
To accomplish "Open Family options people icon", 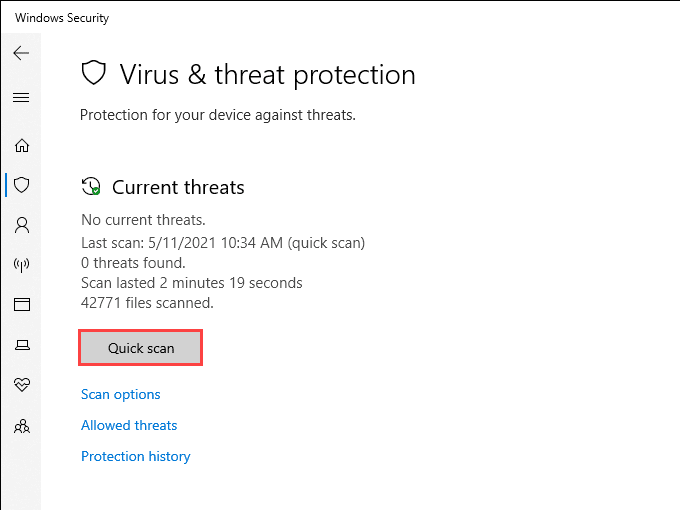I will coord(21,426).
